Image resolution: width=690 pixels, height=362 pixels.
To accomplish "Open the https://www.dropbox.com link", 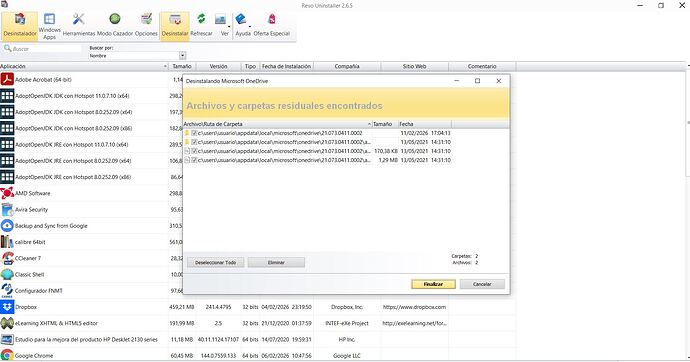I will point(414,307).
